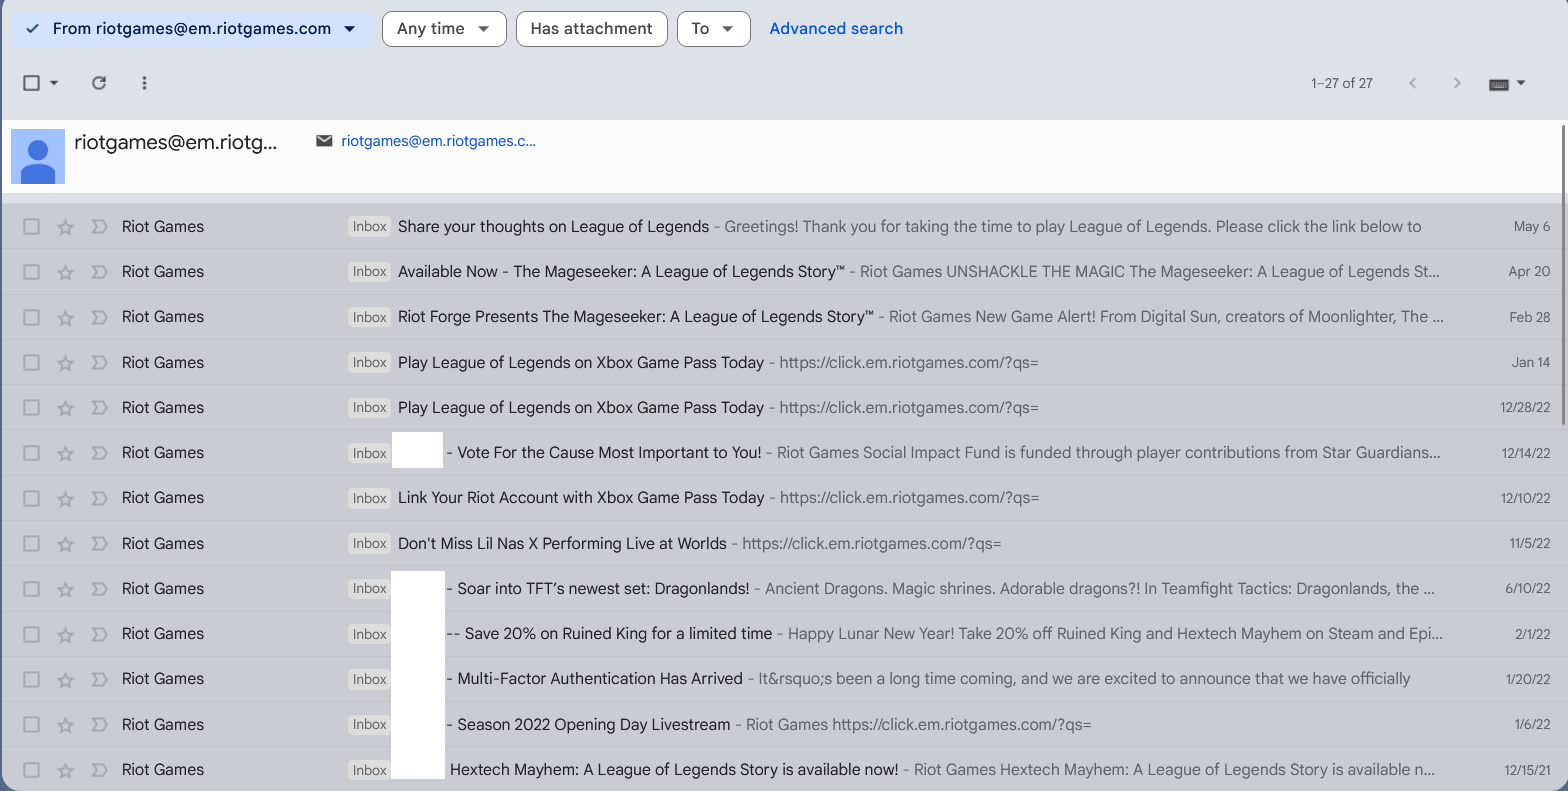Check the box for the Jan 14 Xbox email
The width and height of the screenshot is (1568, 791).
point(32,363)
